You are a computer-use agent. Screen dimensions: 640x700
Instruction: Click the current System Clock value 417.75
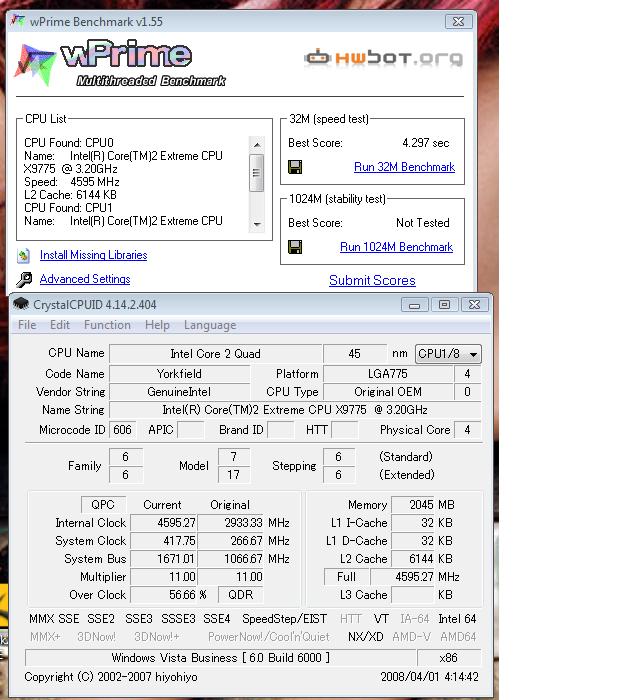[x=164, y=541]
